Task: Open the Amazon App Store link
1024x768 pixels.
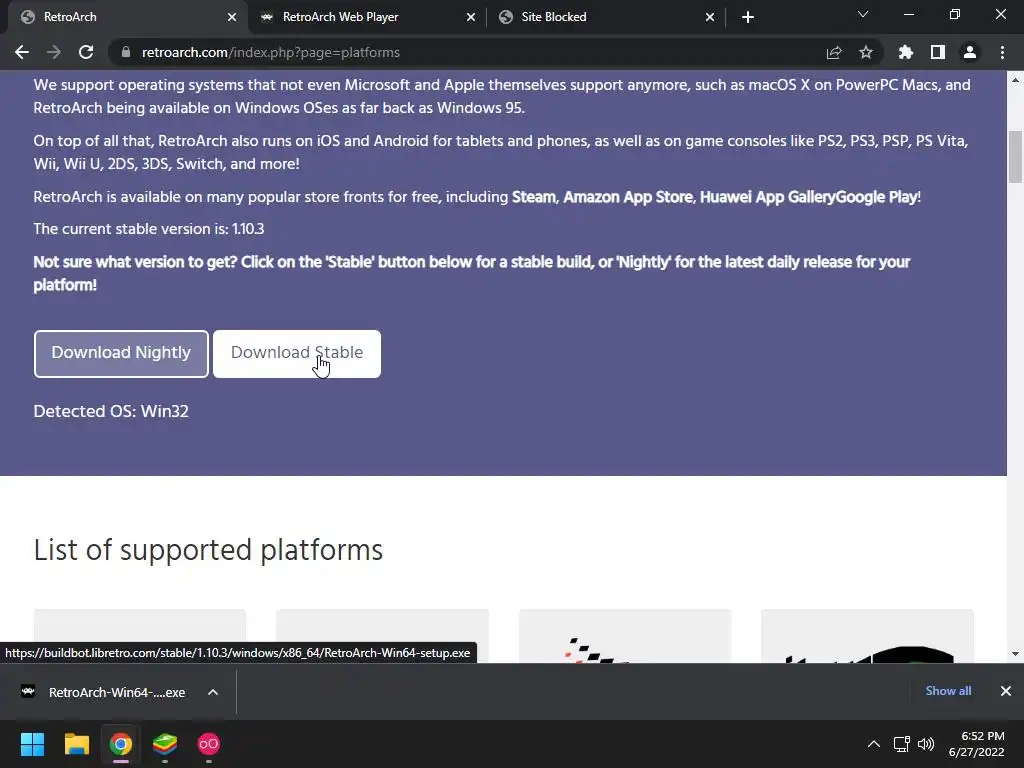Action: coord(628,197)
